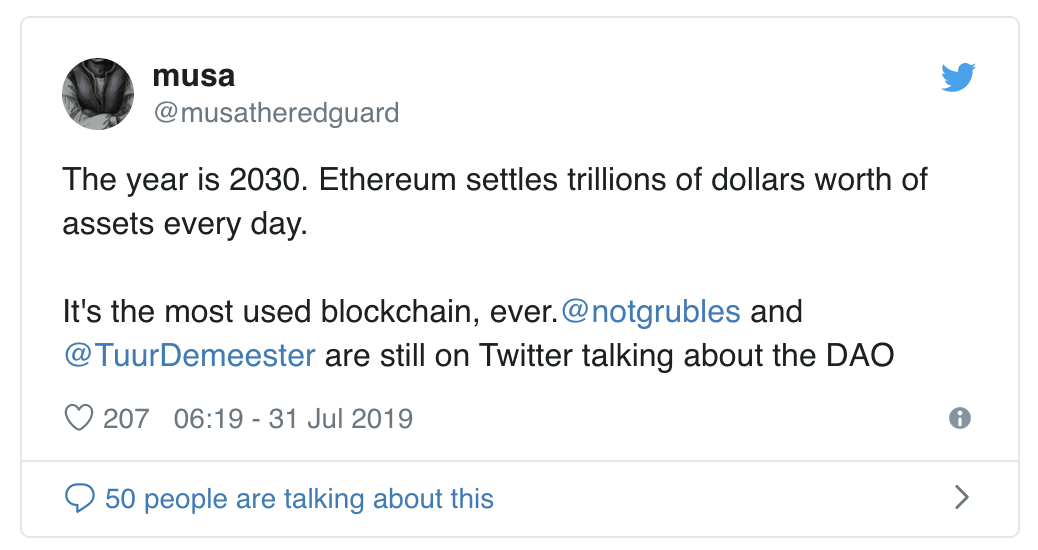
Task: Click the right chevron arrow
Action: 962,497
